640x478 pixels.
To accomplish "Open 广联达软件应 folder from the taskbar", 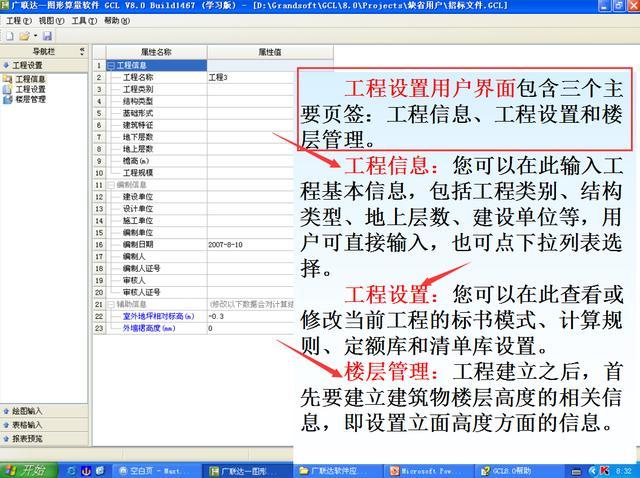I will click(x=338, y=471).
